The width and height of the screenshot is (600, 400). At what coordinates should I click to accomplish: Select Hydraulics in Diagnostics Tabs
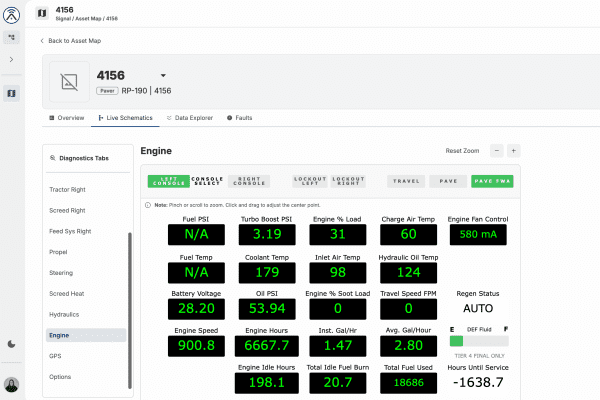[x=64, y=314]
